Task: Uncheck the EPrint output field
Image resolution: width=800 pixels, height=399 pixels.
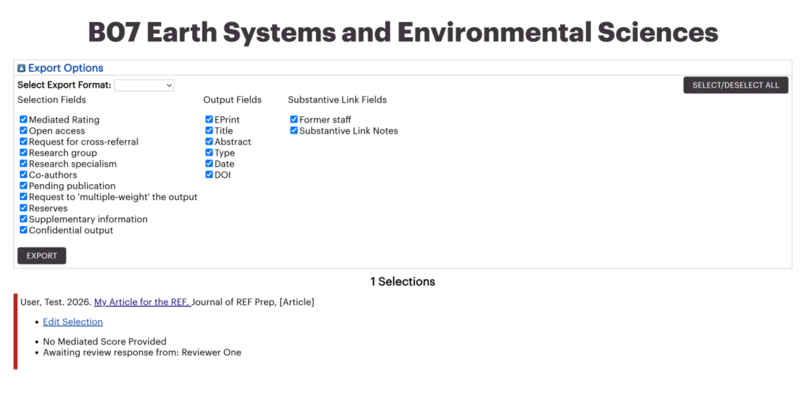Action: tap(209, 119)
